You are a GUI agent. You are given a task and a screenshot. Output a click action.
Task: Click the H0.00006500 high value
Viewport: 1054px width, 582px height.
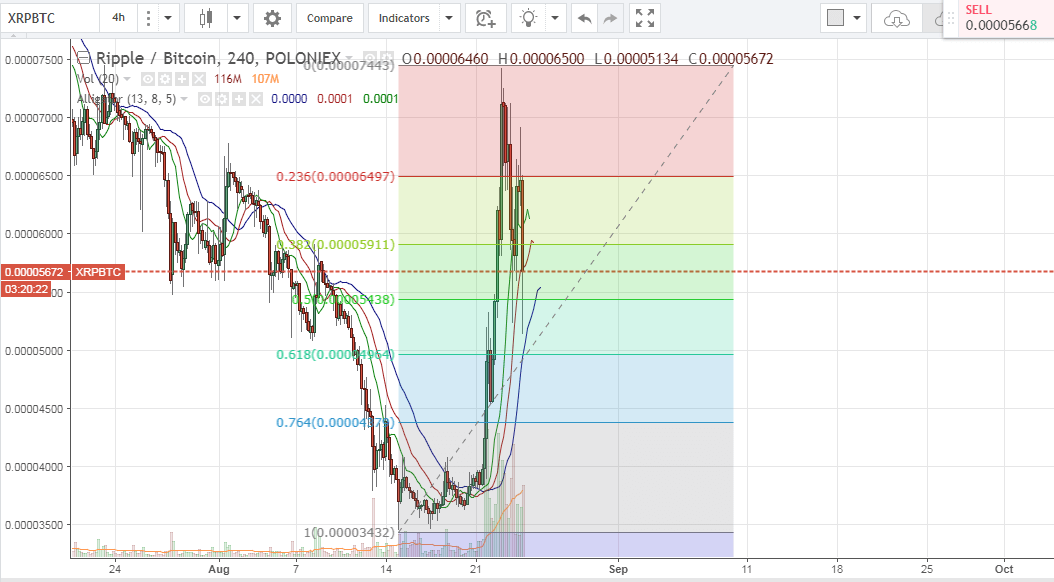[541, 59]
